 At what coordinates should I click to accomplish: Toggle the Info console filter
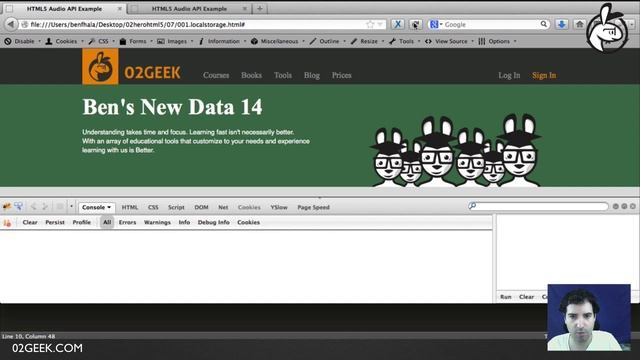[184, 222]
